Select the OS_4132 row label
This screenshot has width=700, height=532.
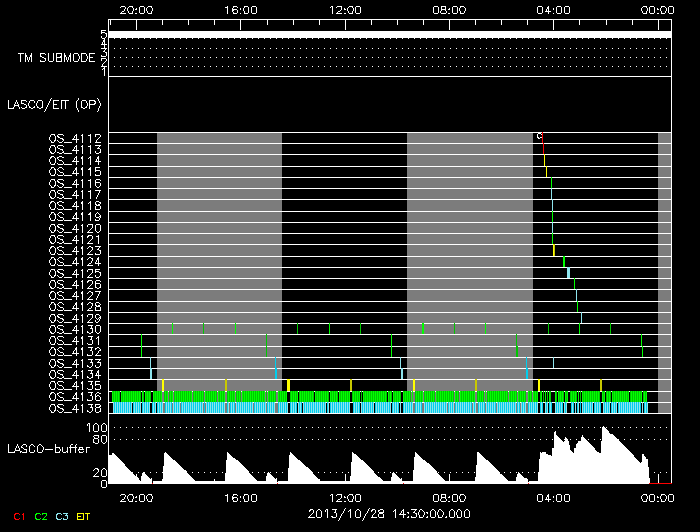(x=75, y=352)
